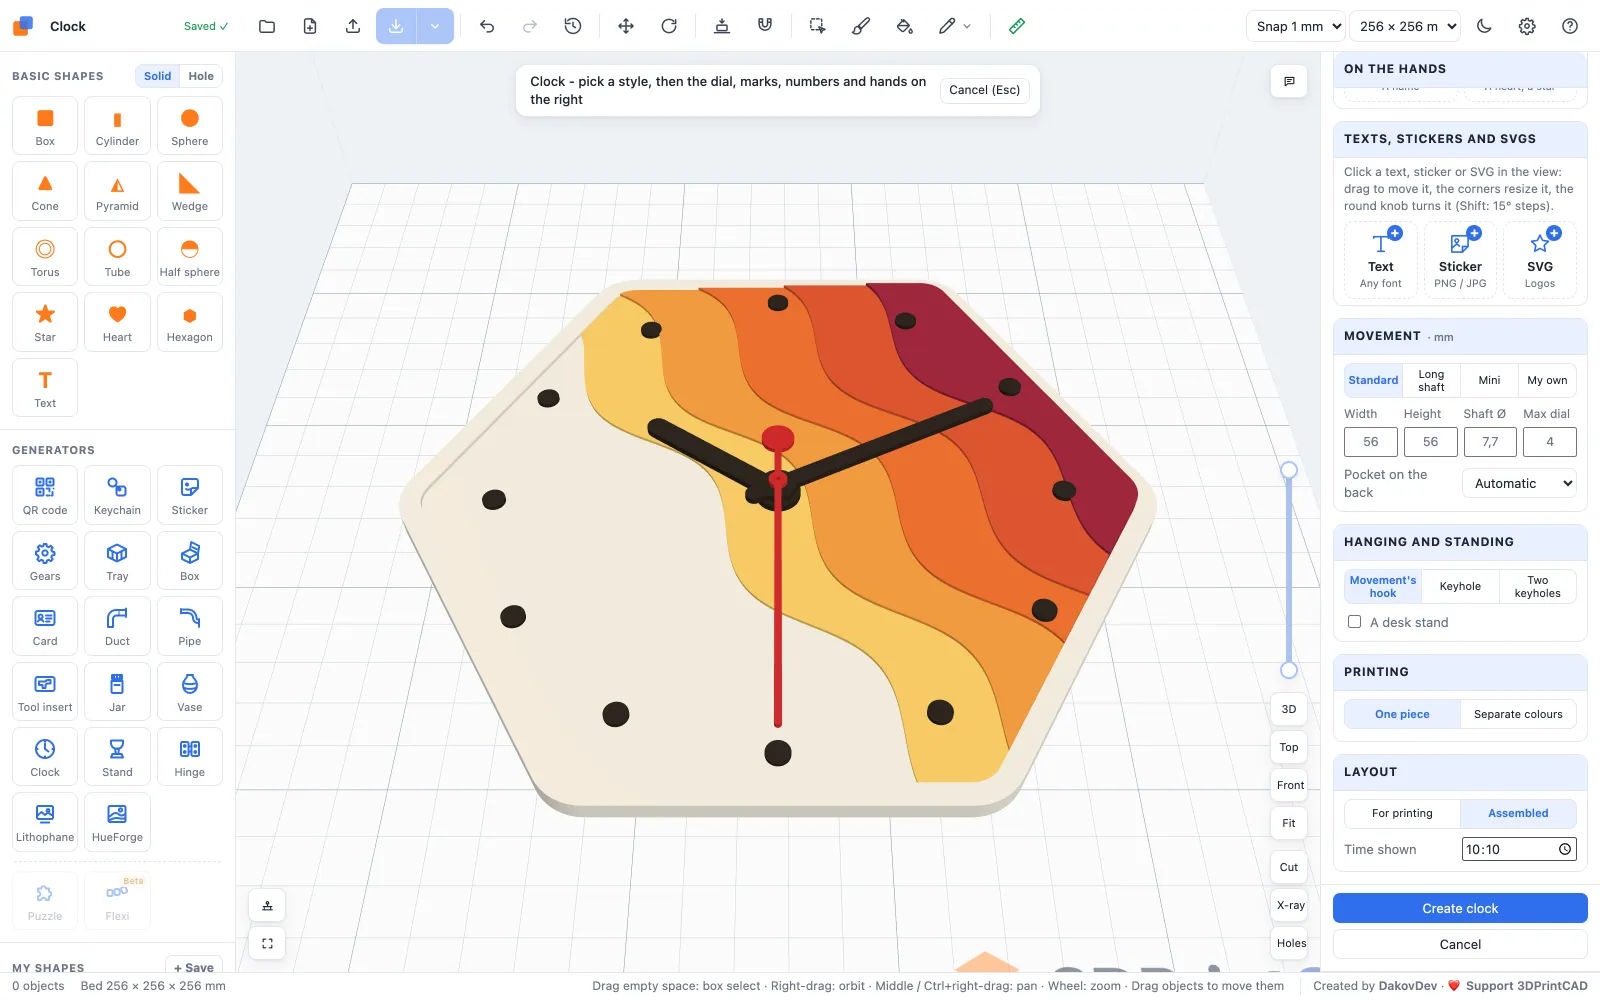
Task: Open the bed size 256 × 256 dropdown
Action: [x=1405, y=26]
